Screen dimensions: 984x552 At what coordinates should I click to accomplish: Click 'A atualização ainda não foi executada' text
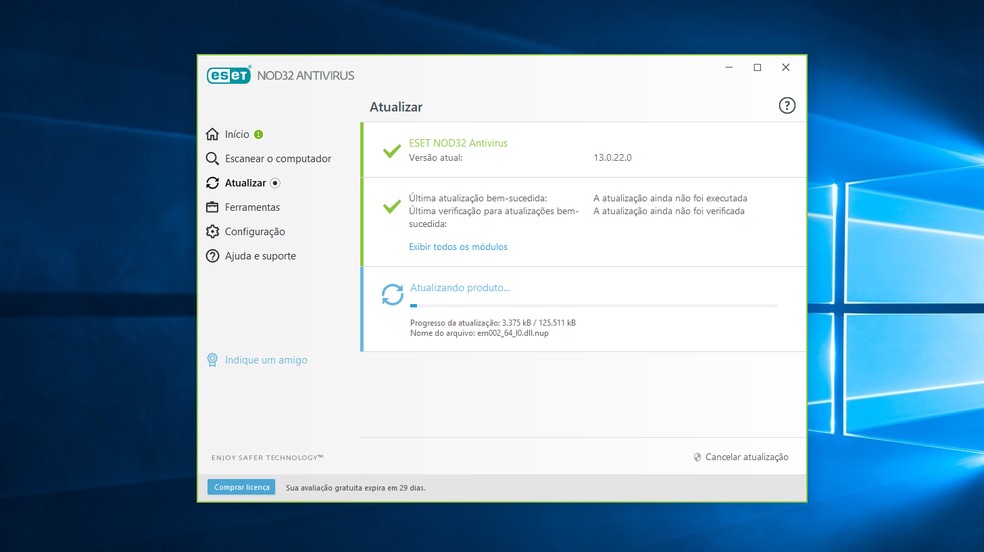pyautogui.click(x=670, y=198)
